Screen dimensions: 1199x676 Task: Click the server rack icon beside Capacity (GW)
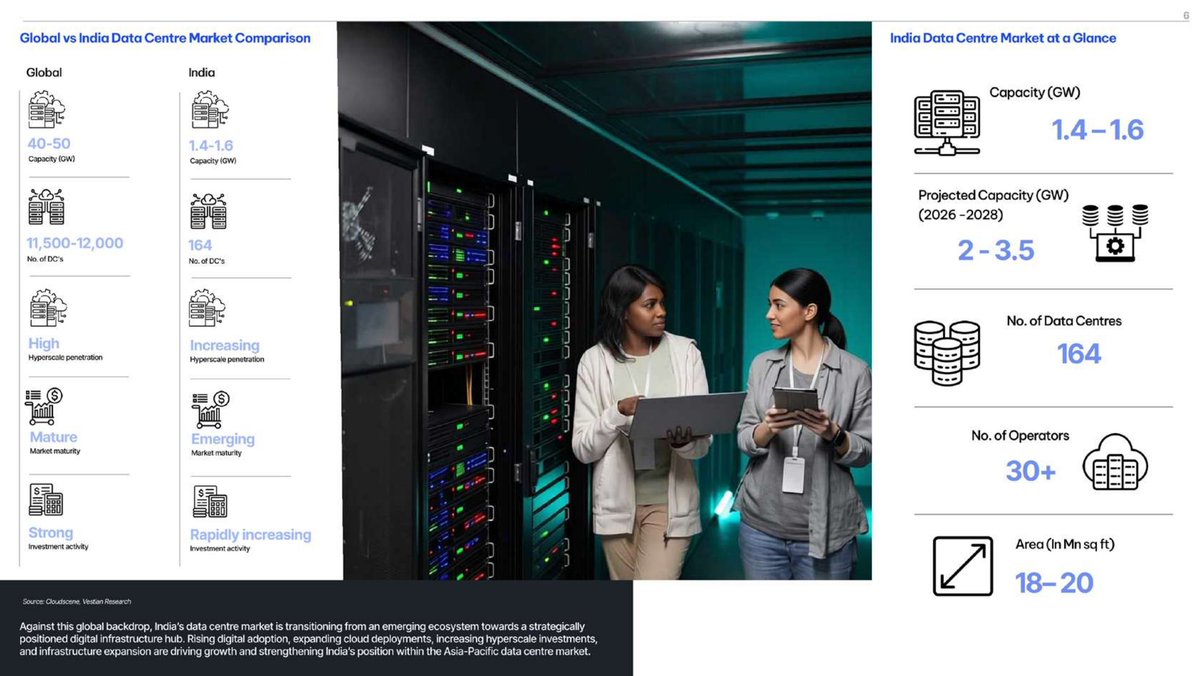(x=947, y=122)
